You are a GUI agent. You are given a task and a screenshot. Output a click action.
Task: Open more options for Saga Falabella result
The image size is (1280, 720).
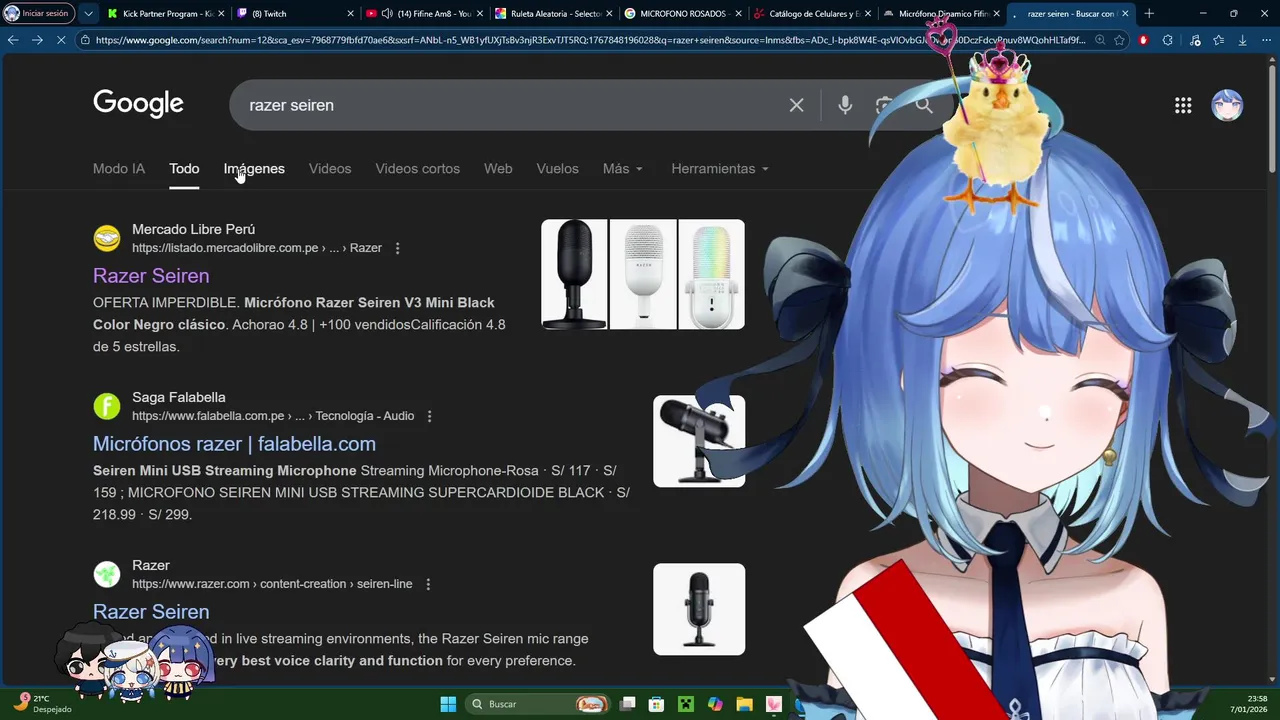[429, 416]
